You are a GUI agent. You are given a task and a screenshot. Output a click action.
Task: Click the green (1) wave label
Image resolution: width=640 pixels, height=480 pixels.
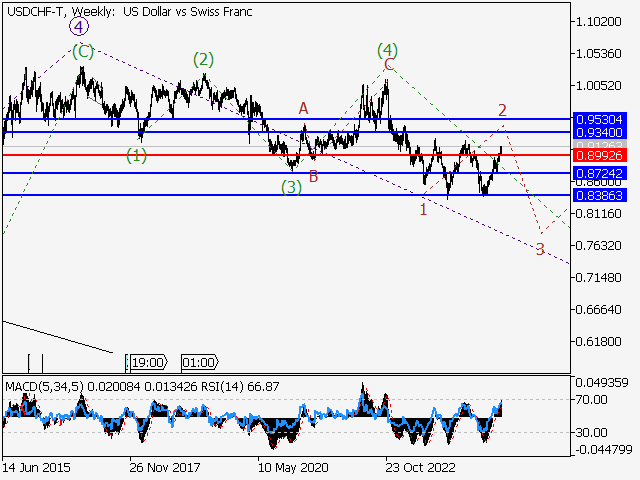[x=137, y=155]
